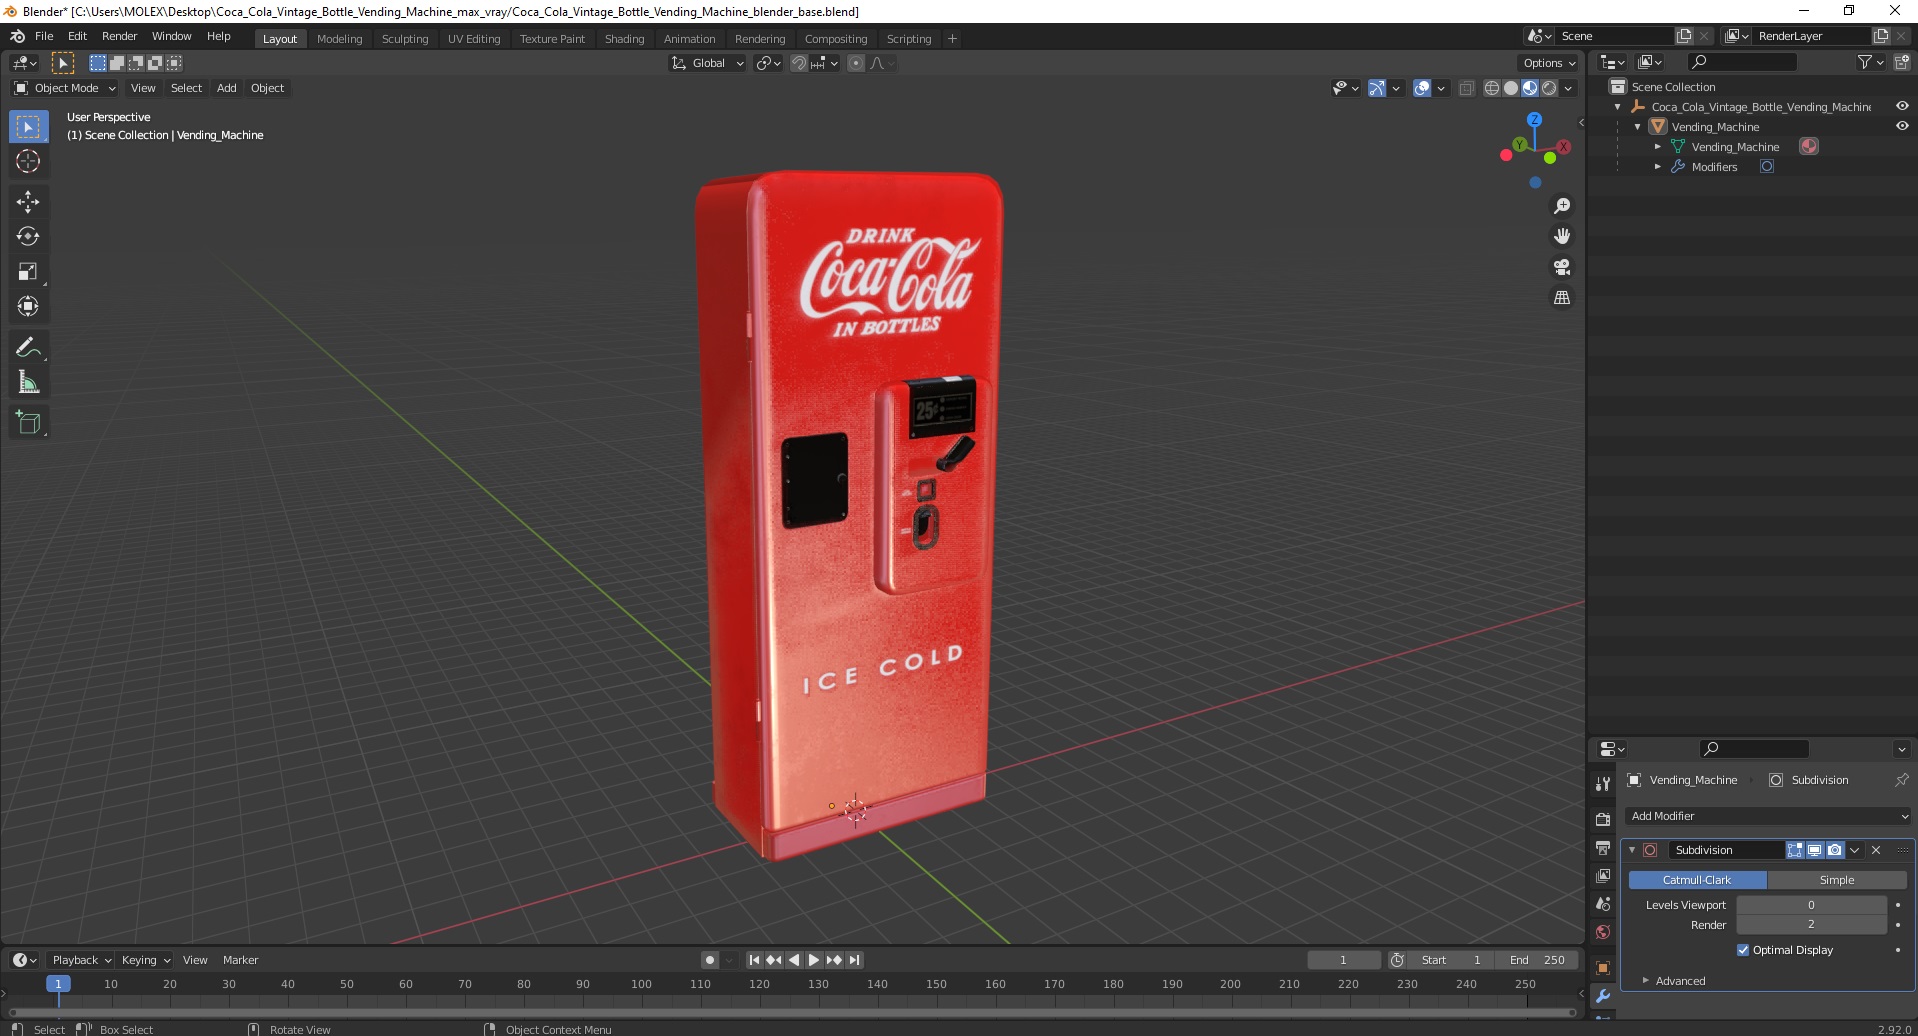Screen dimensions: 1918x1036
Task: Select the Select Box tool
Action: pos(28,127)
